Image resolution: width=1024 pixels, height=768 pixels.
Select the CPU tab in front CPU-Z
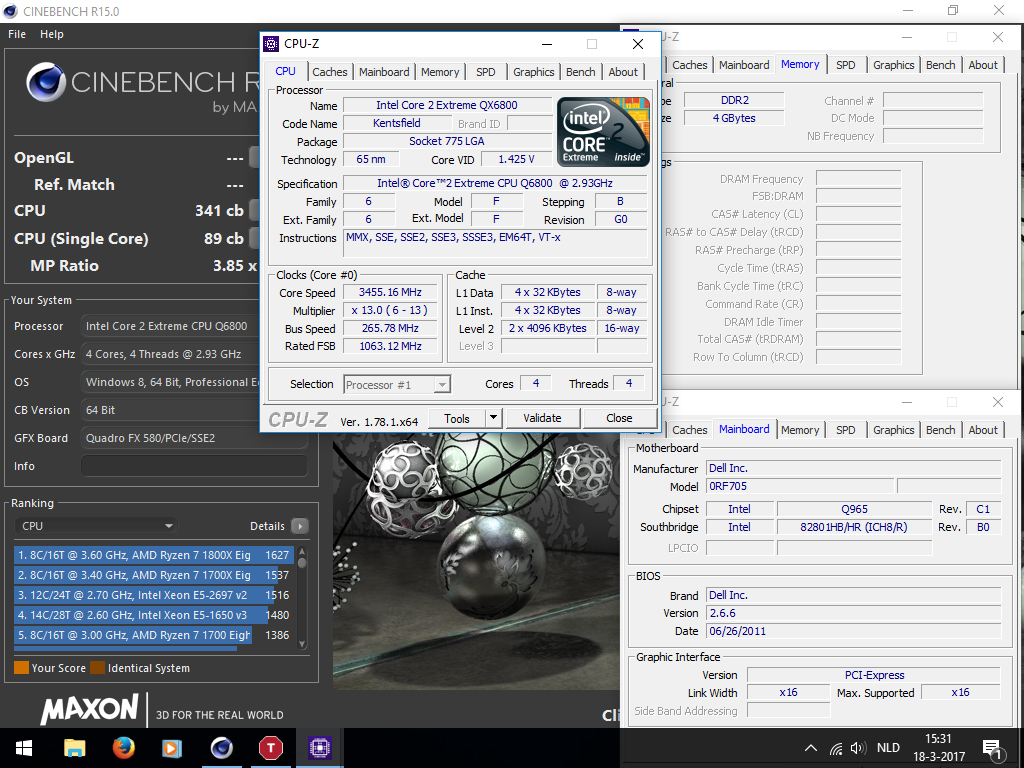(x=285, y=71)
